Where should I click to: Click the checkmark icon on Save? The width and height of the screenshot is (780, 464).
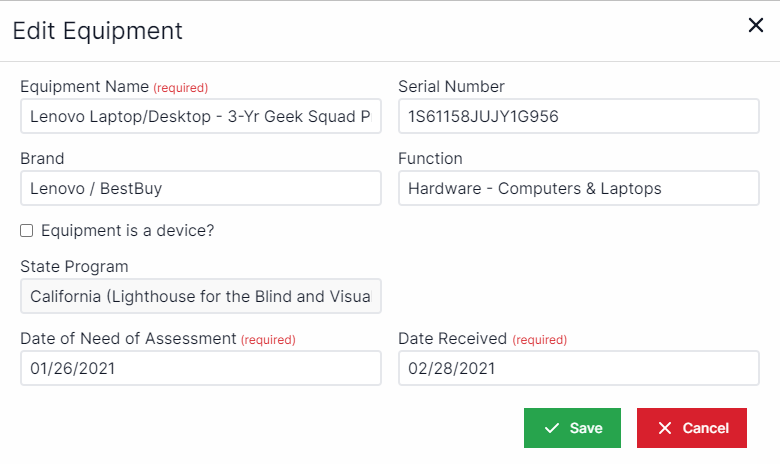[x=552, y=428]
